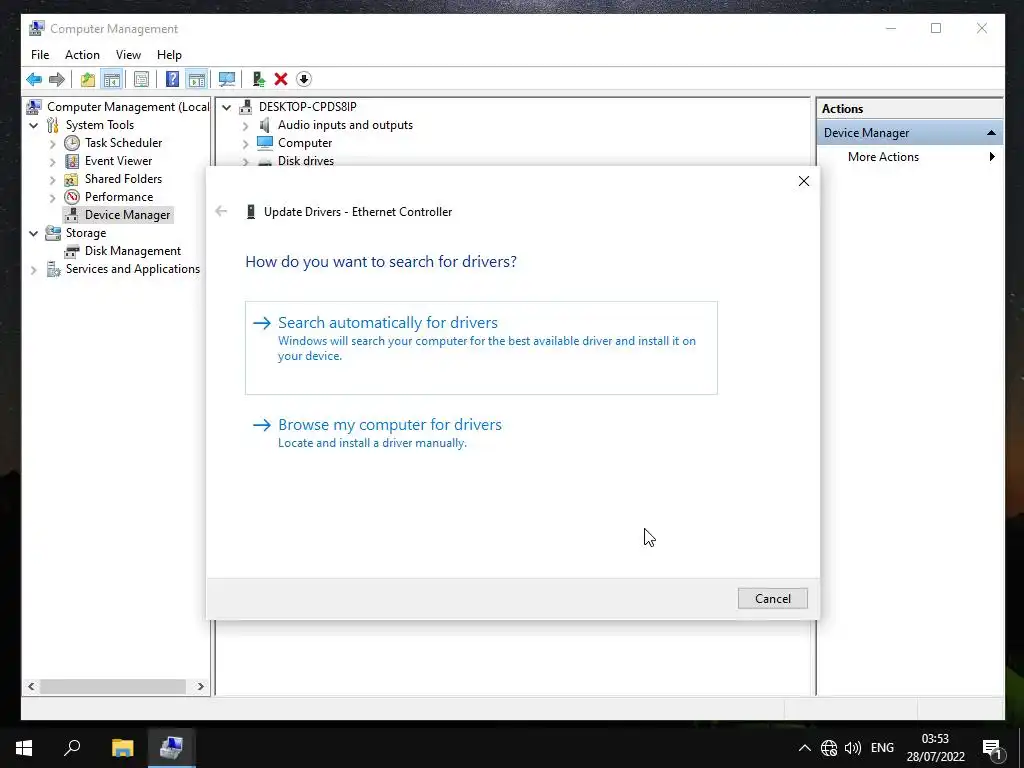Click Scan for hardware changes monitor icon
The height and width of the screenshot is (768, 1024).
(227, 80)
